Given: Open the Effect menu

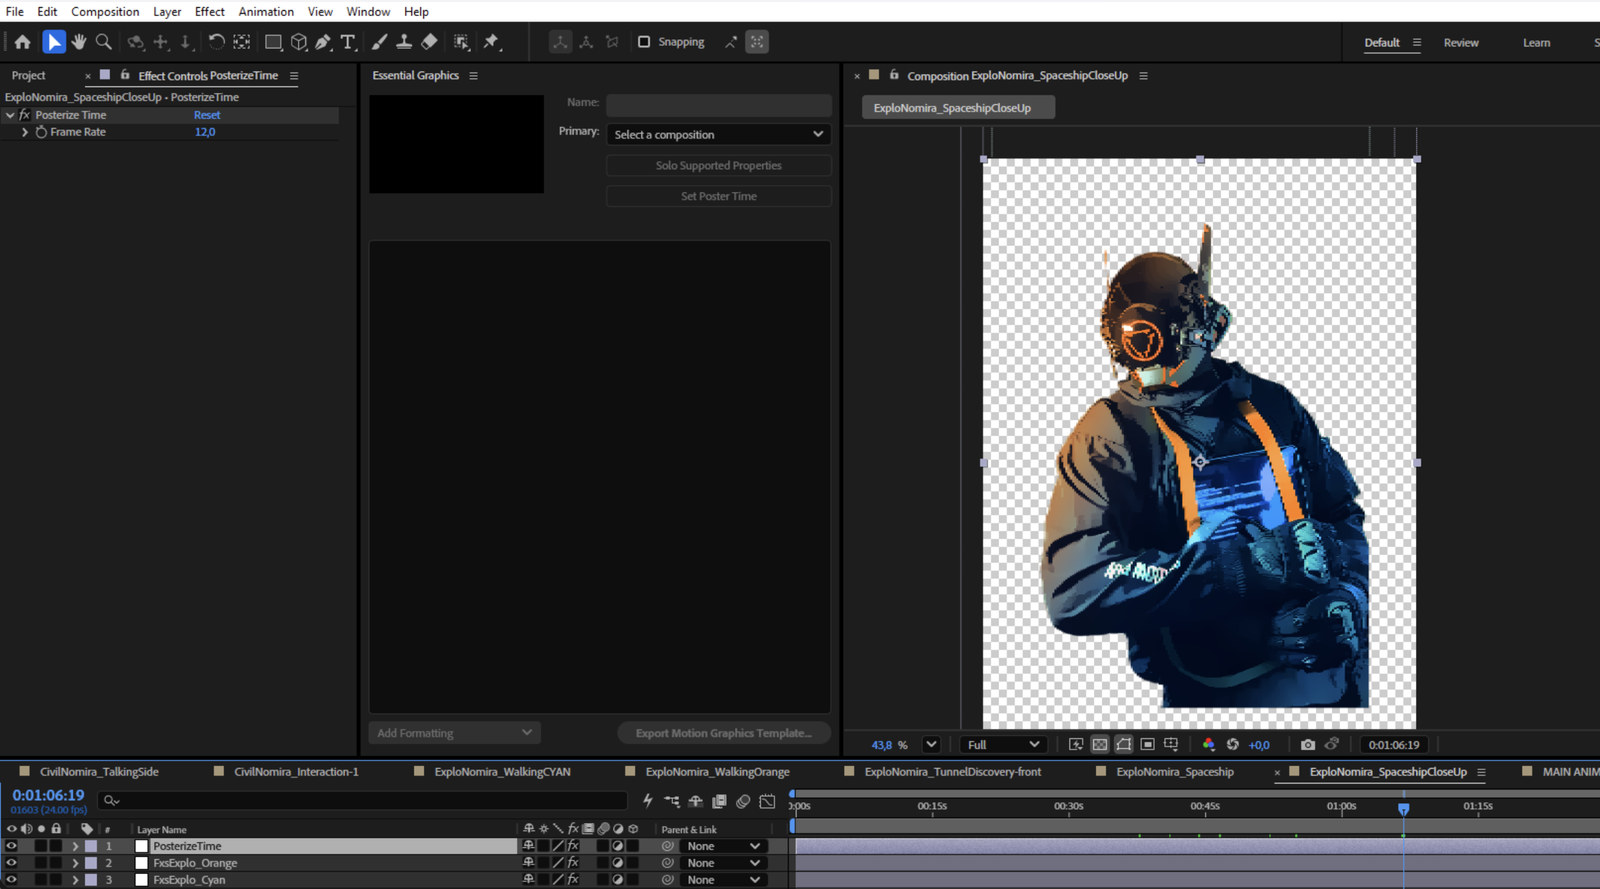Looking at the screenshot, I should point(209,11).
